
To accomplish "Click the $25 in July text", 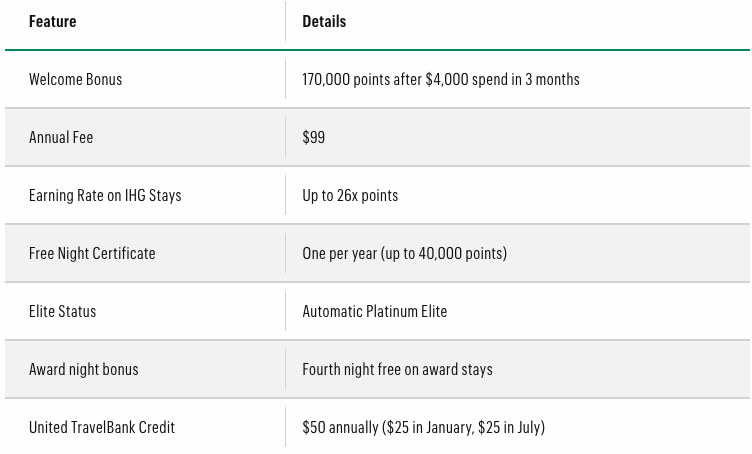I will click(x=510, y=427).
